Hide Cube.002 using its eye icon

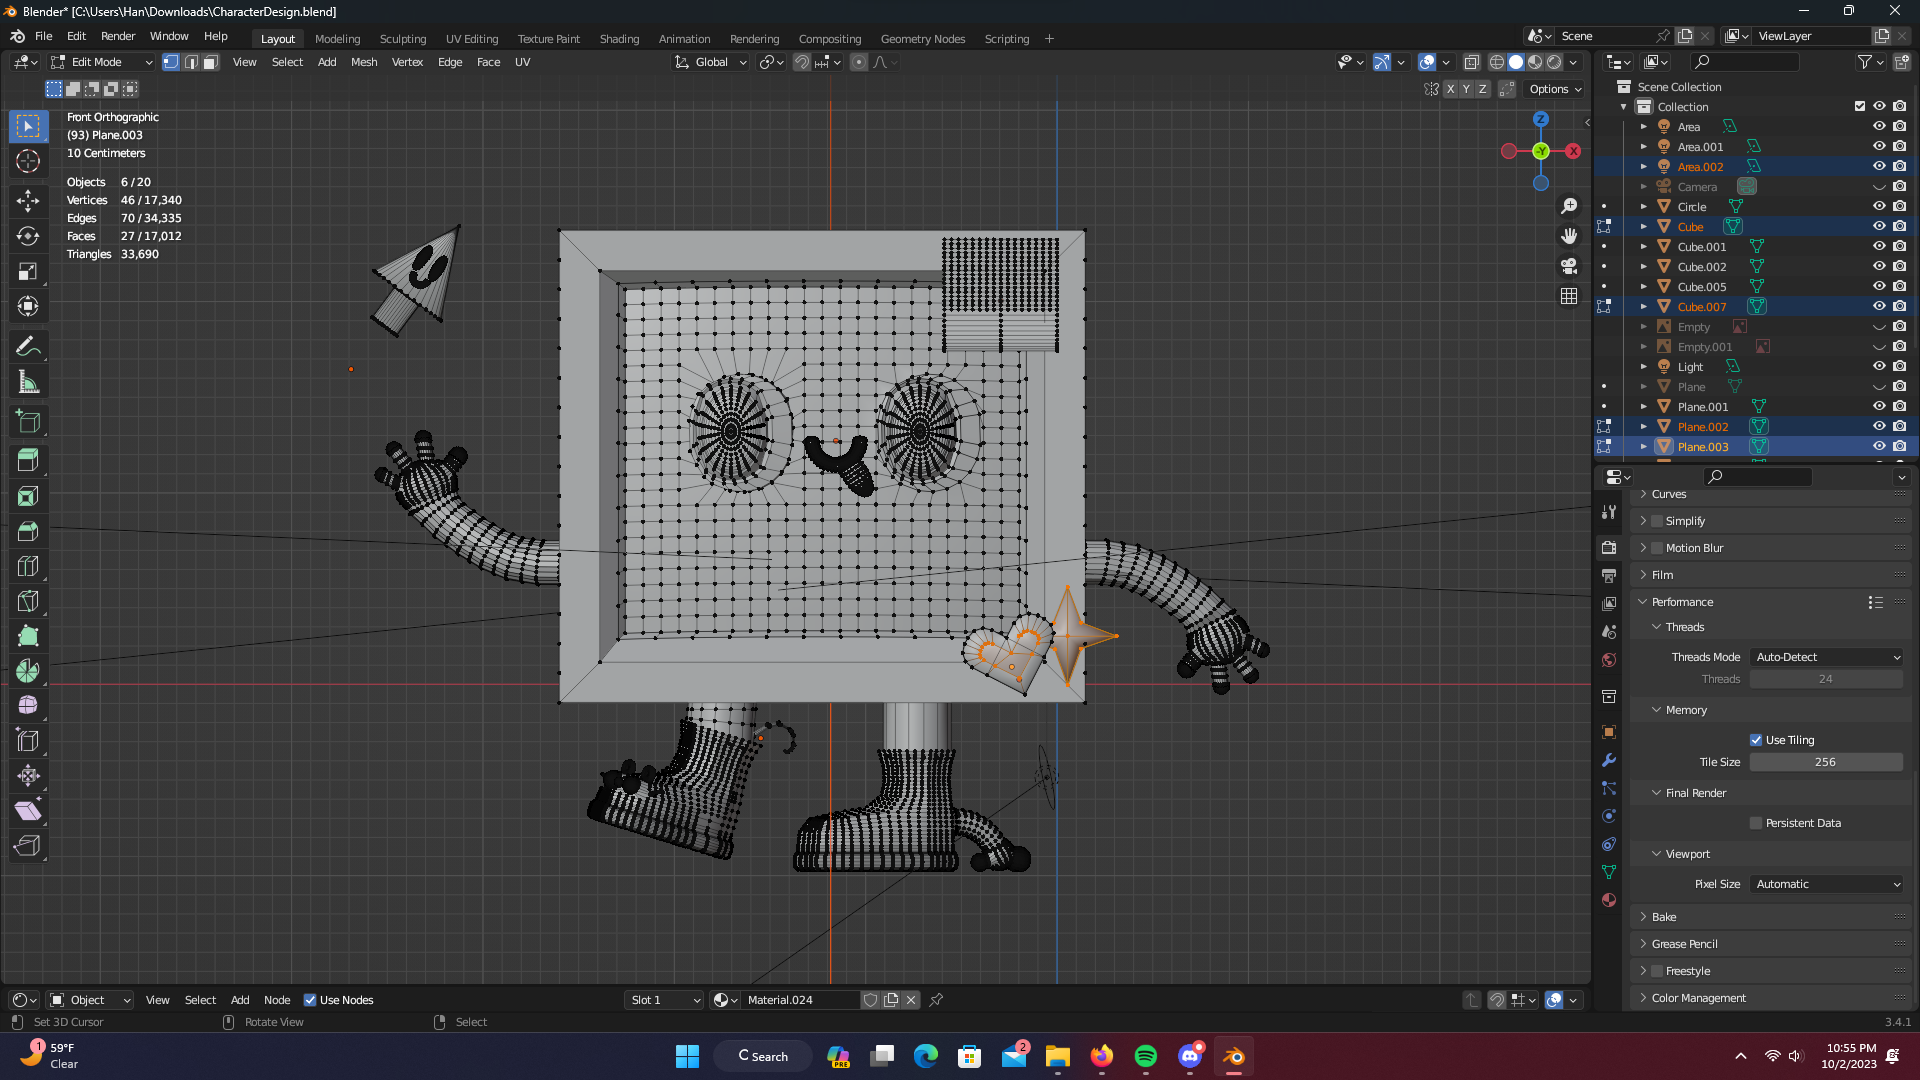point(1879,266)
